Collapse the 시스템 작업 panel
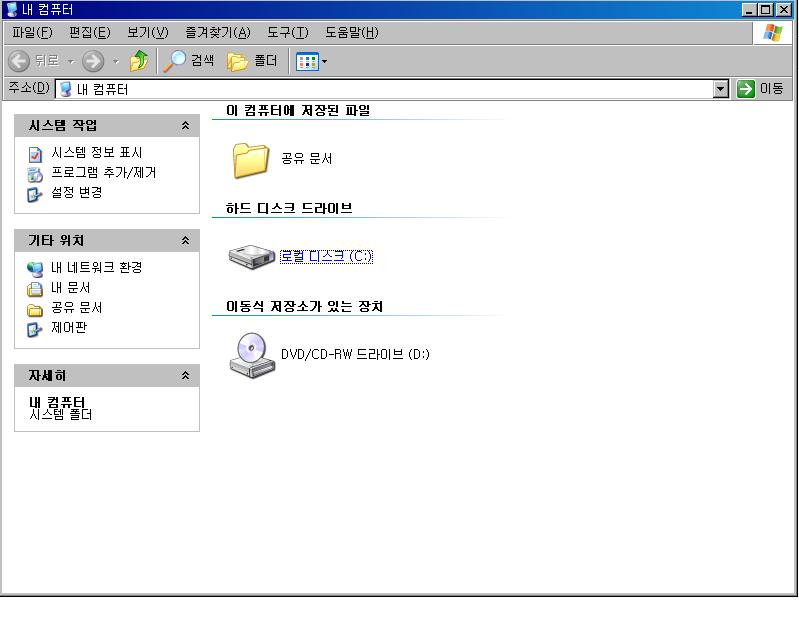This screenshot has height=623, width=799. (x=185, y=125)
